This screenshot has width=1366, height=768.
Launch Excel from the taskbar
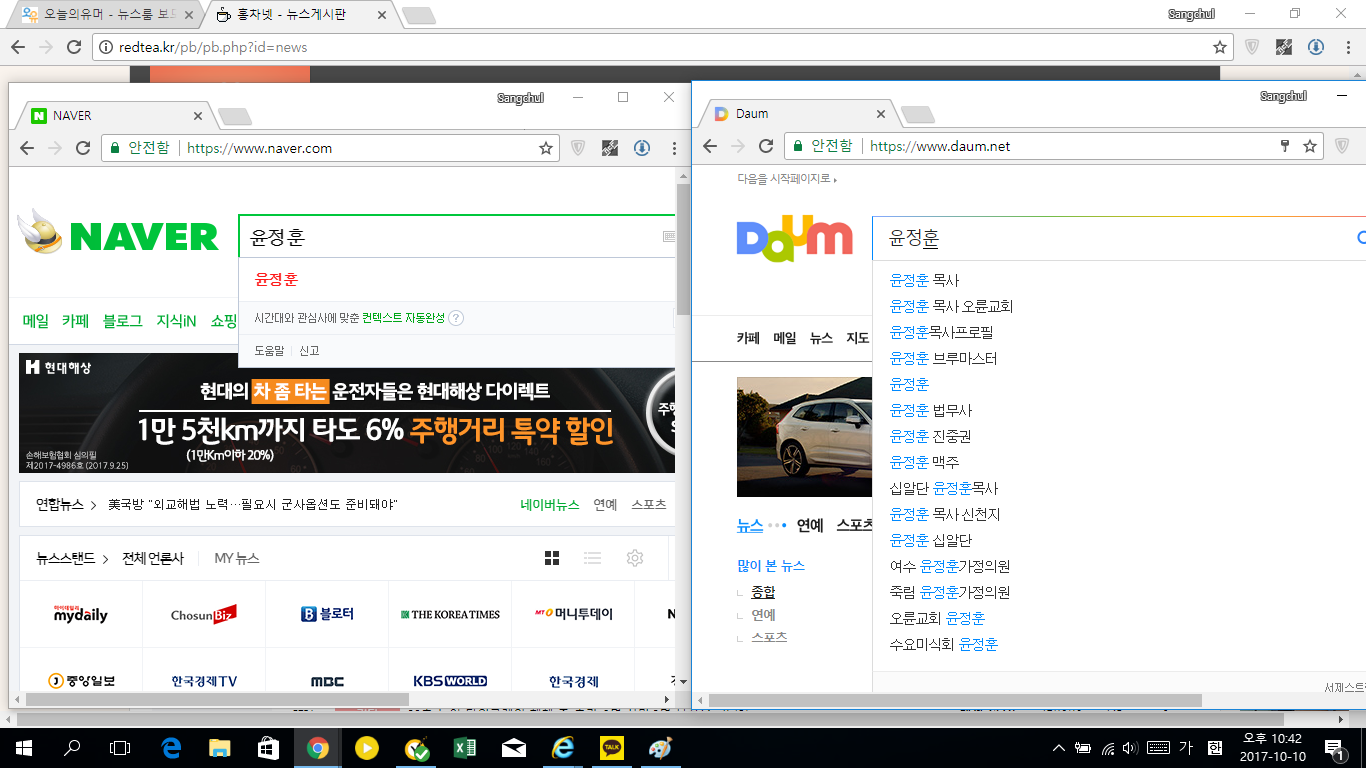click(x=465, y=748)
